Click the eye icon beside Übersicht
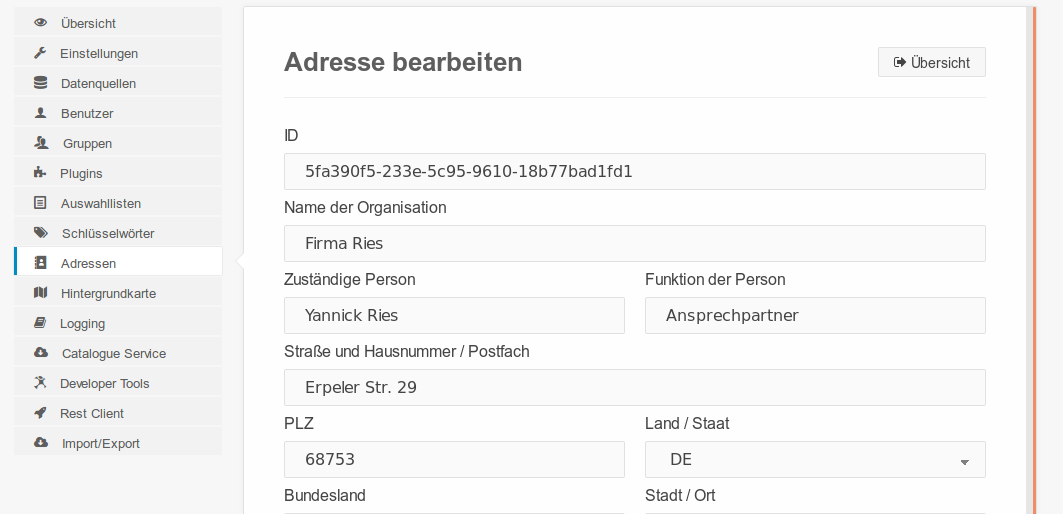The image size is (1063, 514). pyautogui.click(x=41, y=23)
